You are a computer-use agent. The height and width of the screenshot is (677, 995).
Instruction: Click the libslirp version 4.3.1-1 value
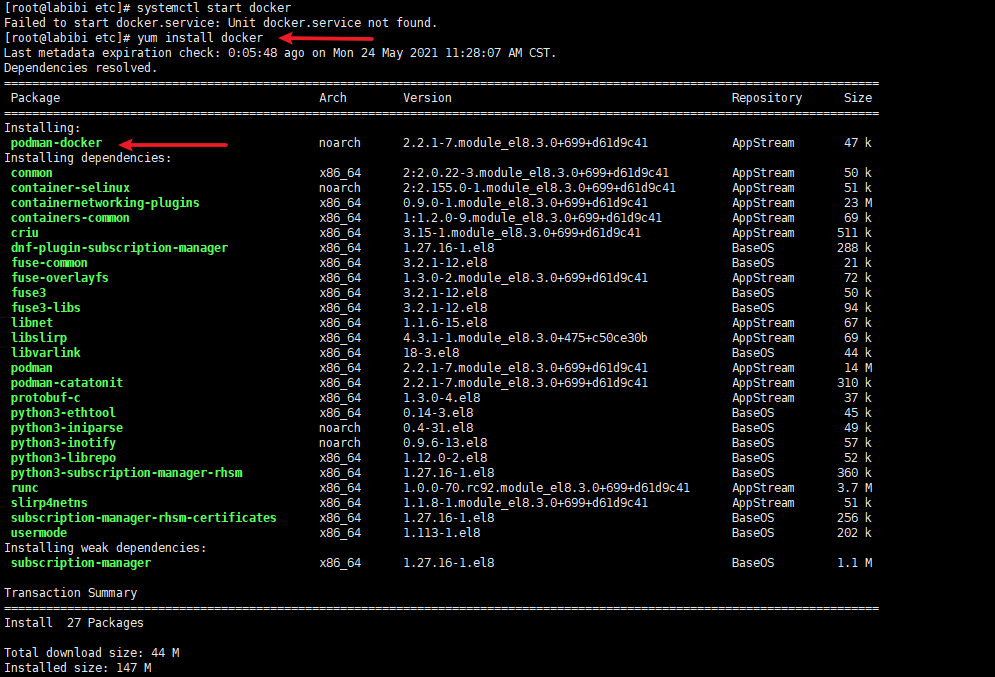click(x=525, y=338)
